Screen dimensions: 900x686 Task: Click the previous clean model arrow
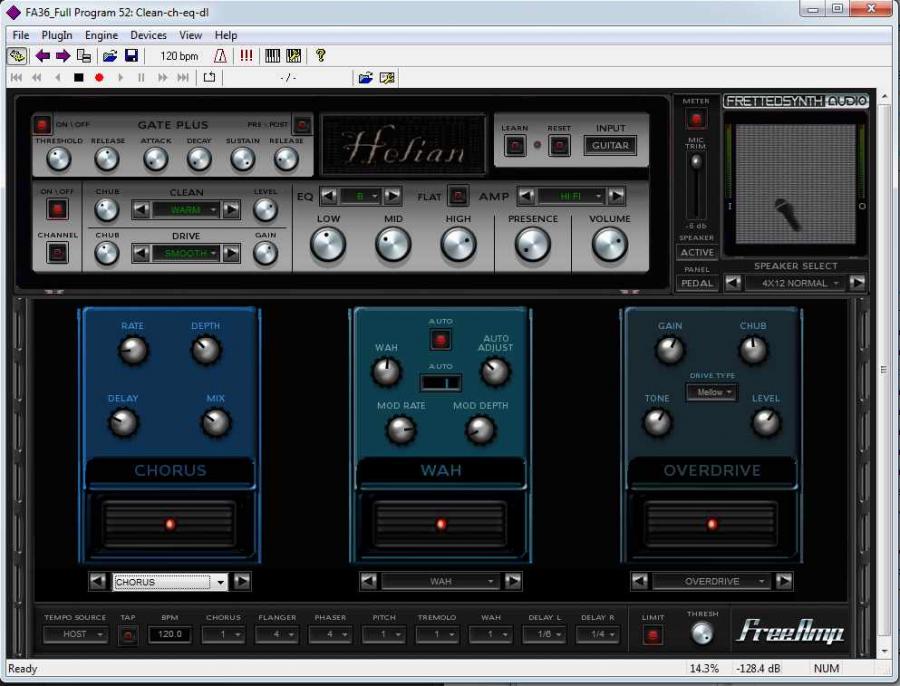pos(141,210)
